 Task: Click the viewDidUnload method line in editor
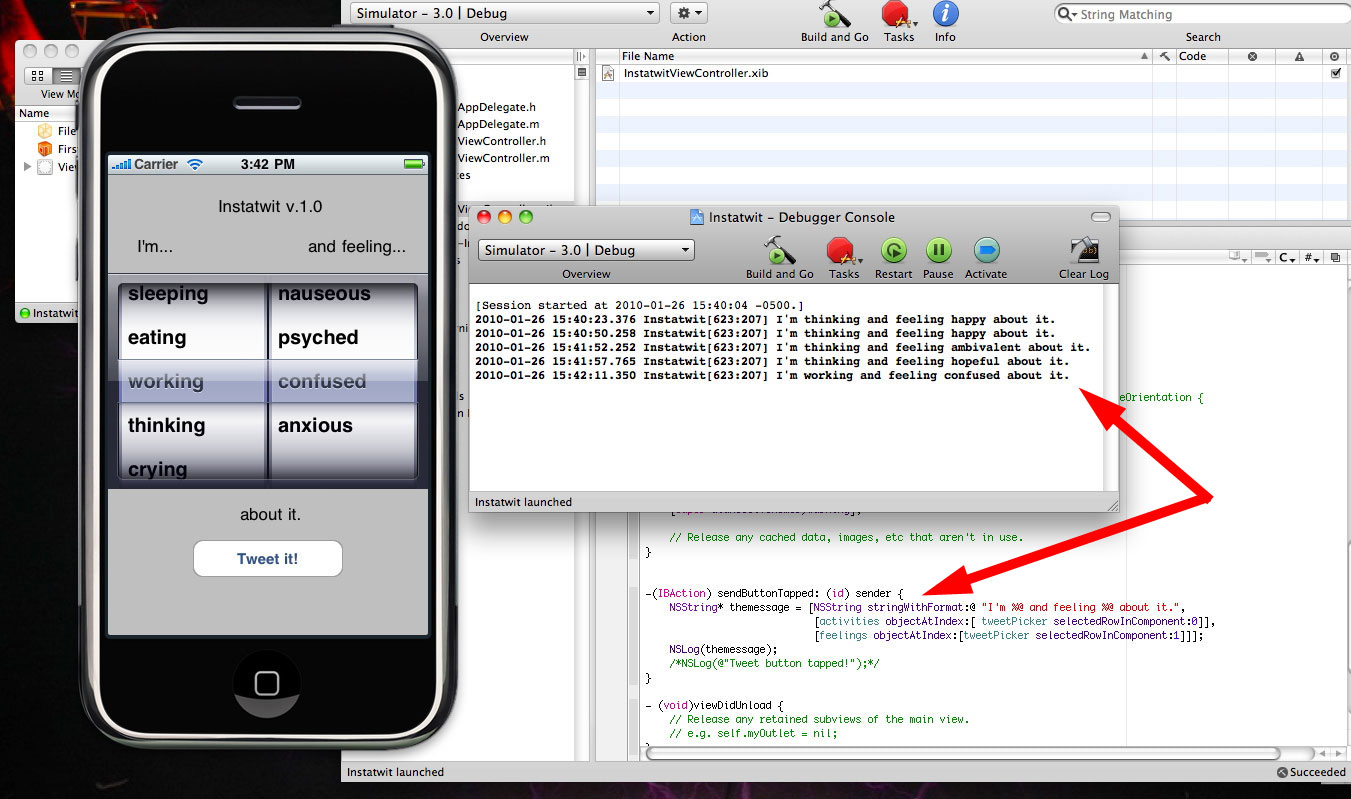(x=715, y=705)
